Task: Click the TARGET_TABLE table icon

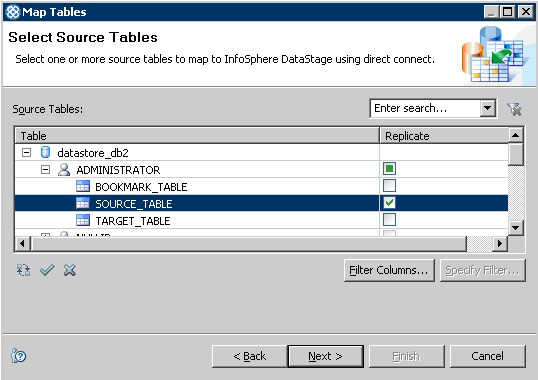Action: pyautogui.click(x=83, y=220)
